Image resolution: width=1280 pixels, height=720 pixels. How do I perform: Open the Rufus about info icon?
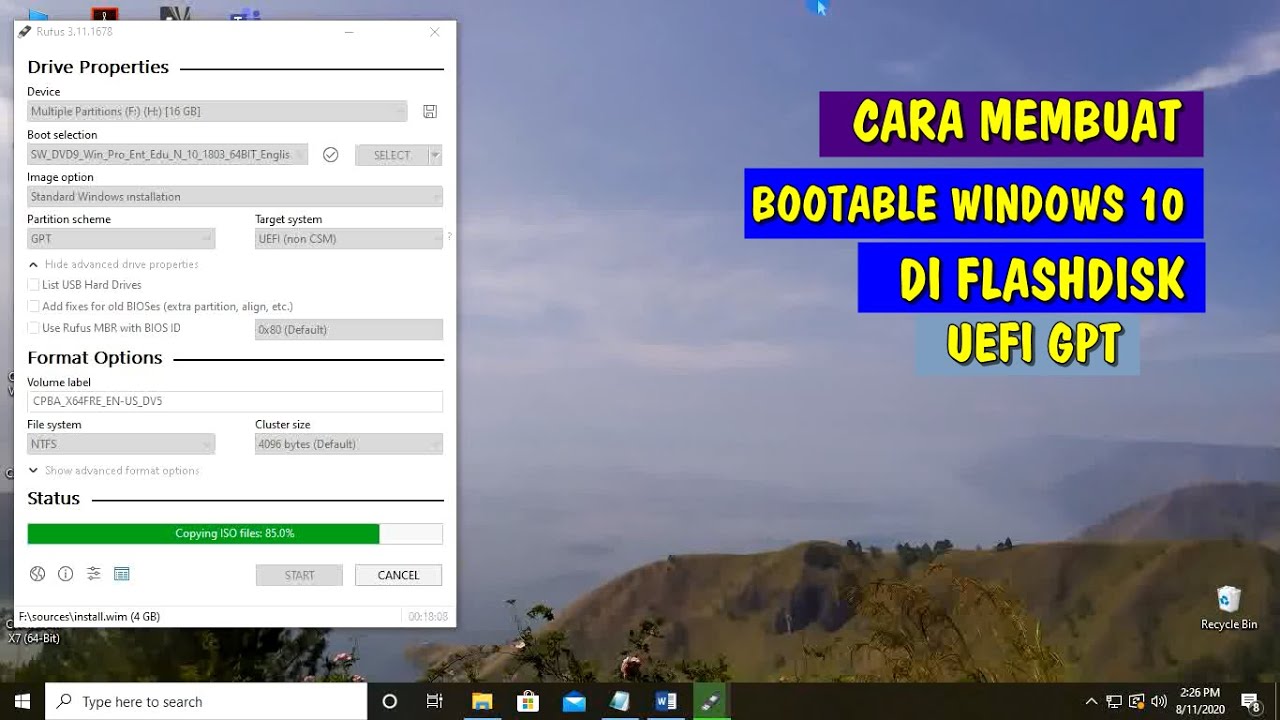tap(65, 574)
